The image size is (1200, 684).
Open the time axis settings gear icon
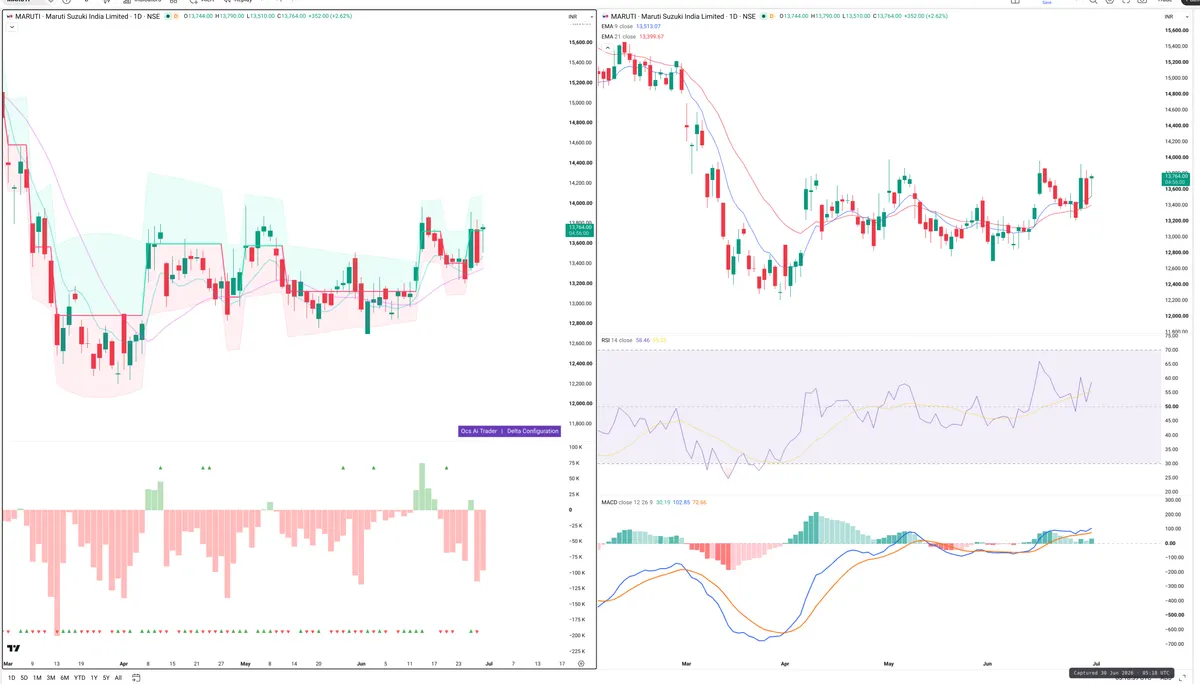coord(581,663)
